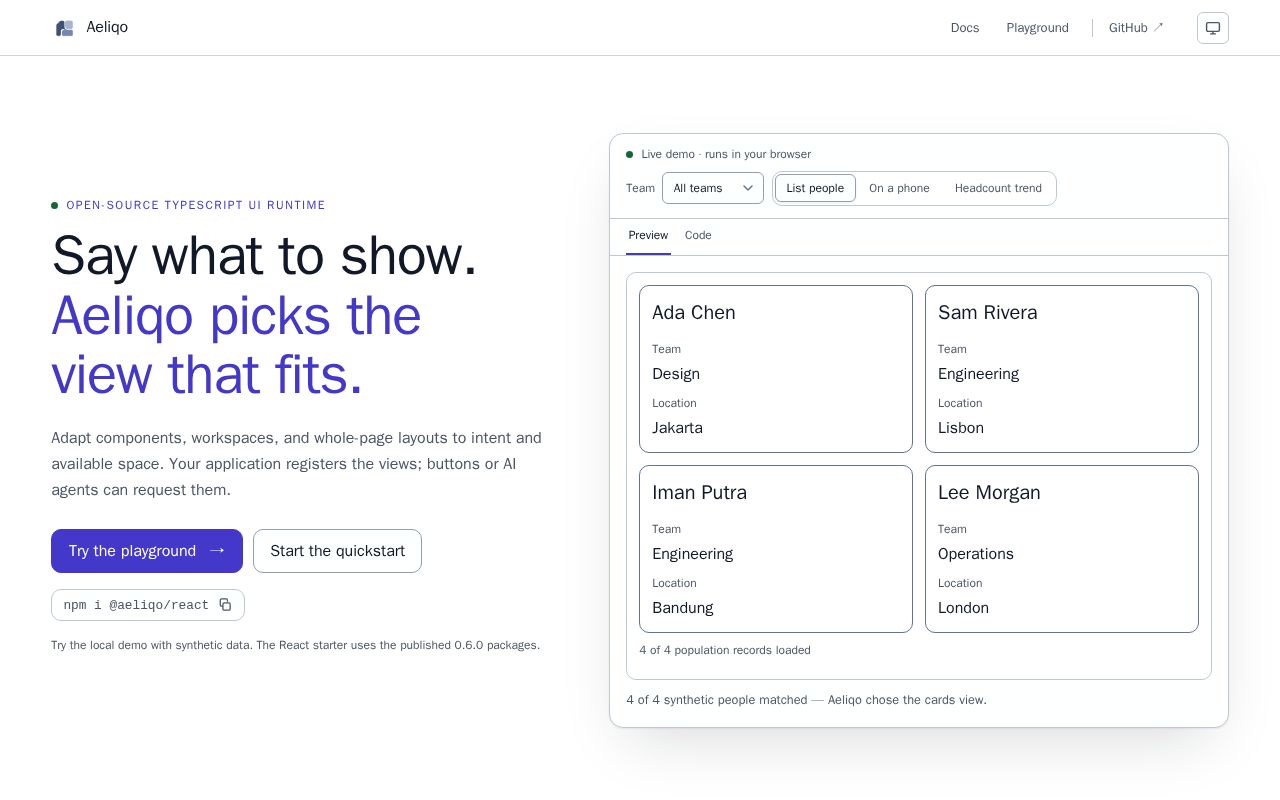Viewport: 1280px width, 800px height.
Task: Switch to the Preview tab
Action: click(648, 235)
